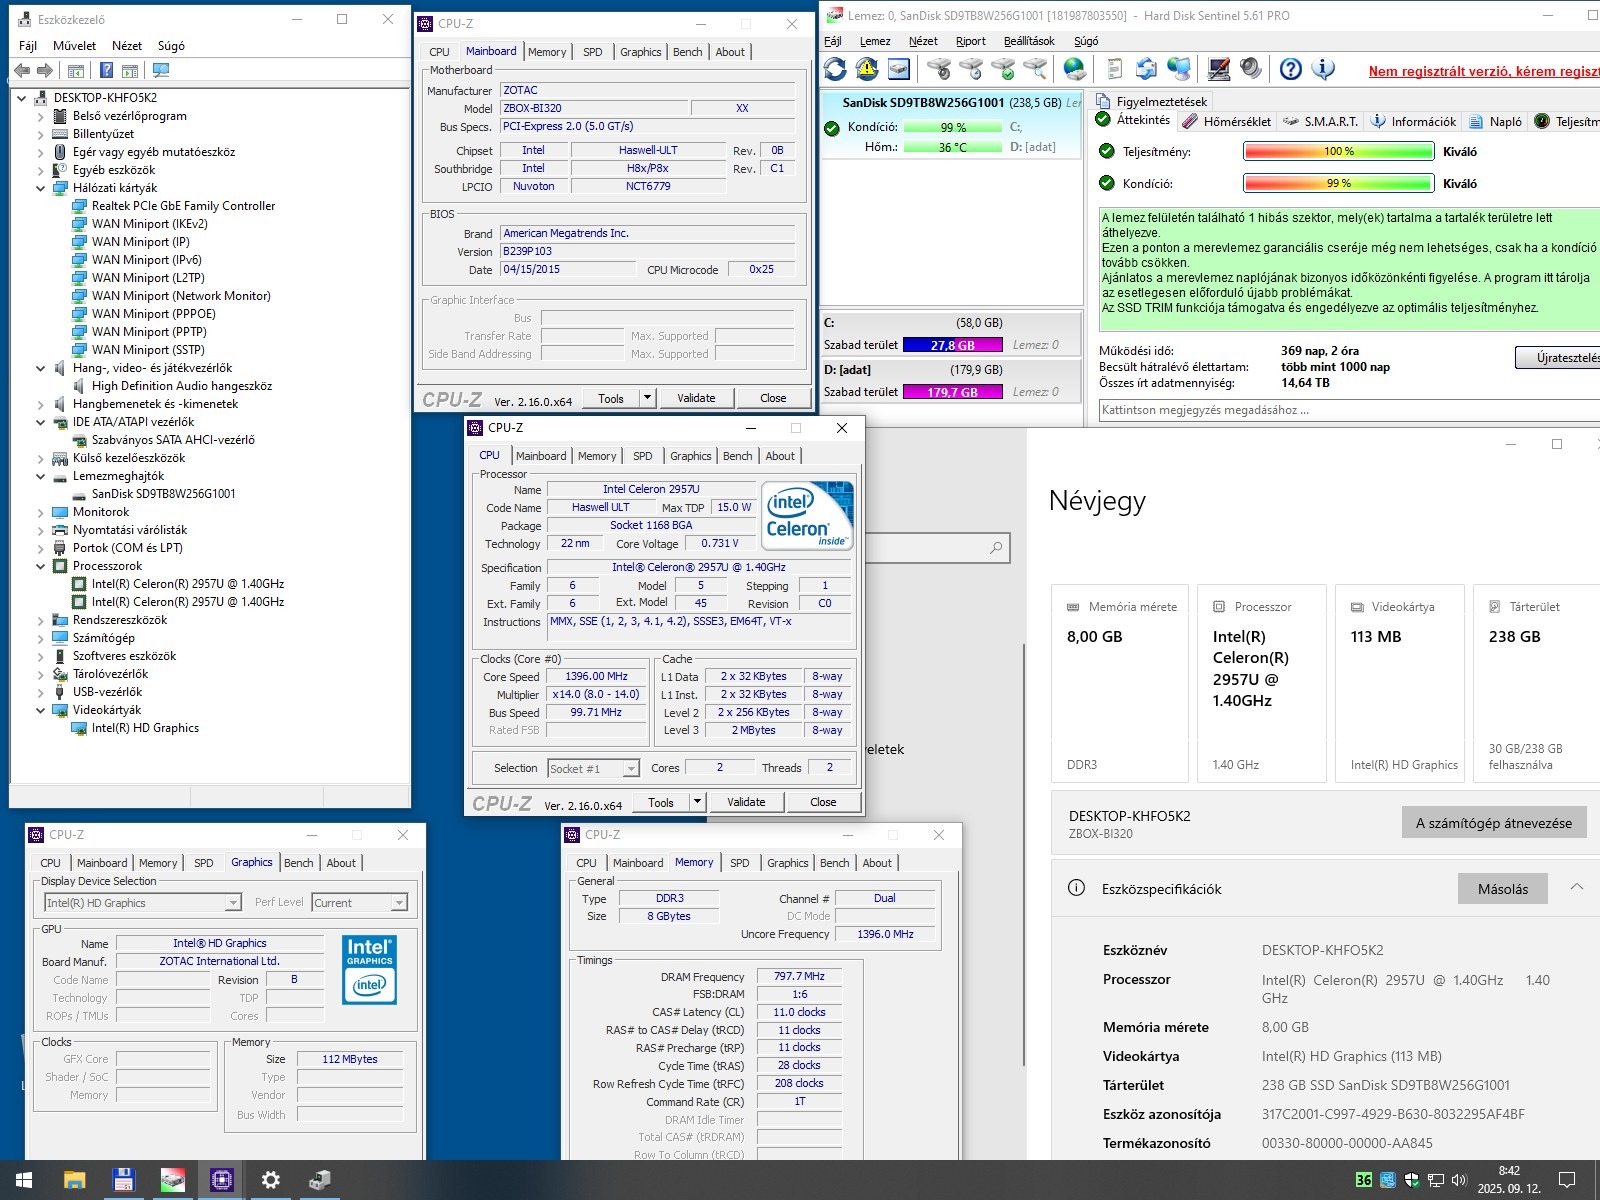1600x1200 pixels.
Task: Open the Perf Level dropdown
Action: (x=360, y=903)
